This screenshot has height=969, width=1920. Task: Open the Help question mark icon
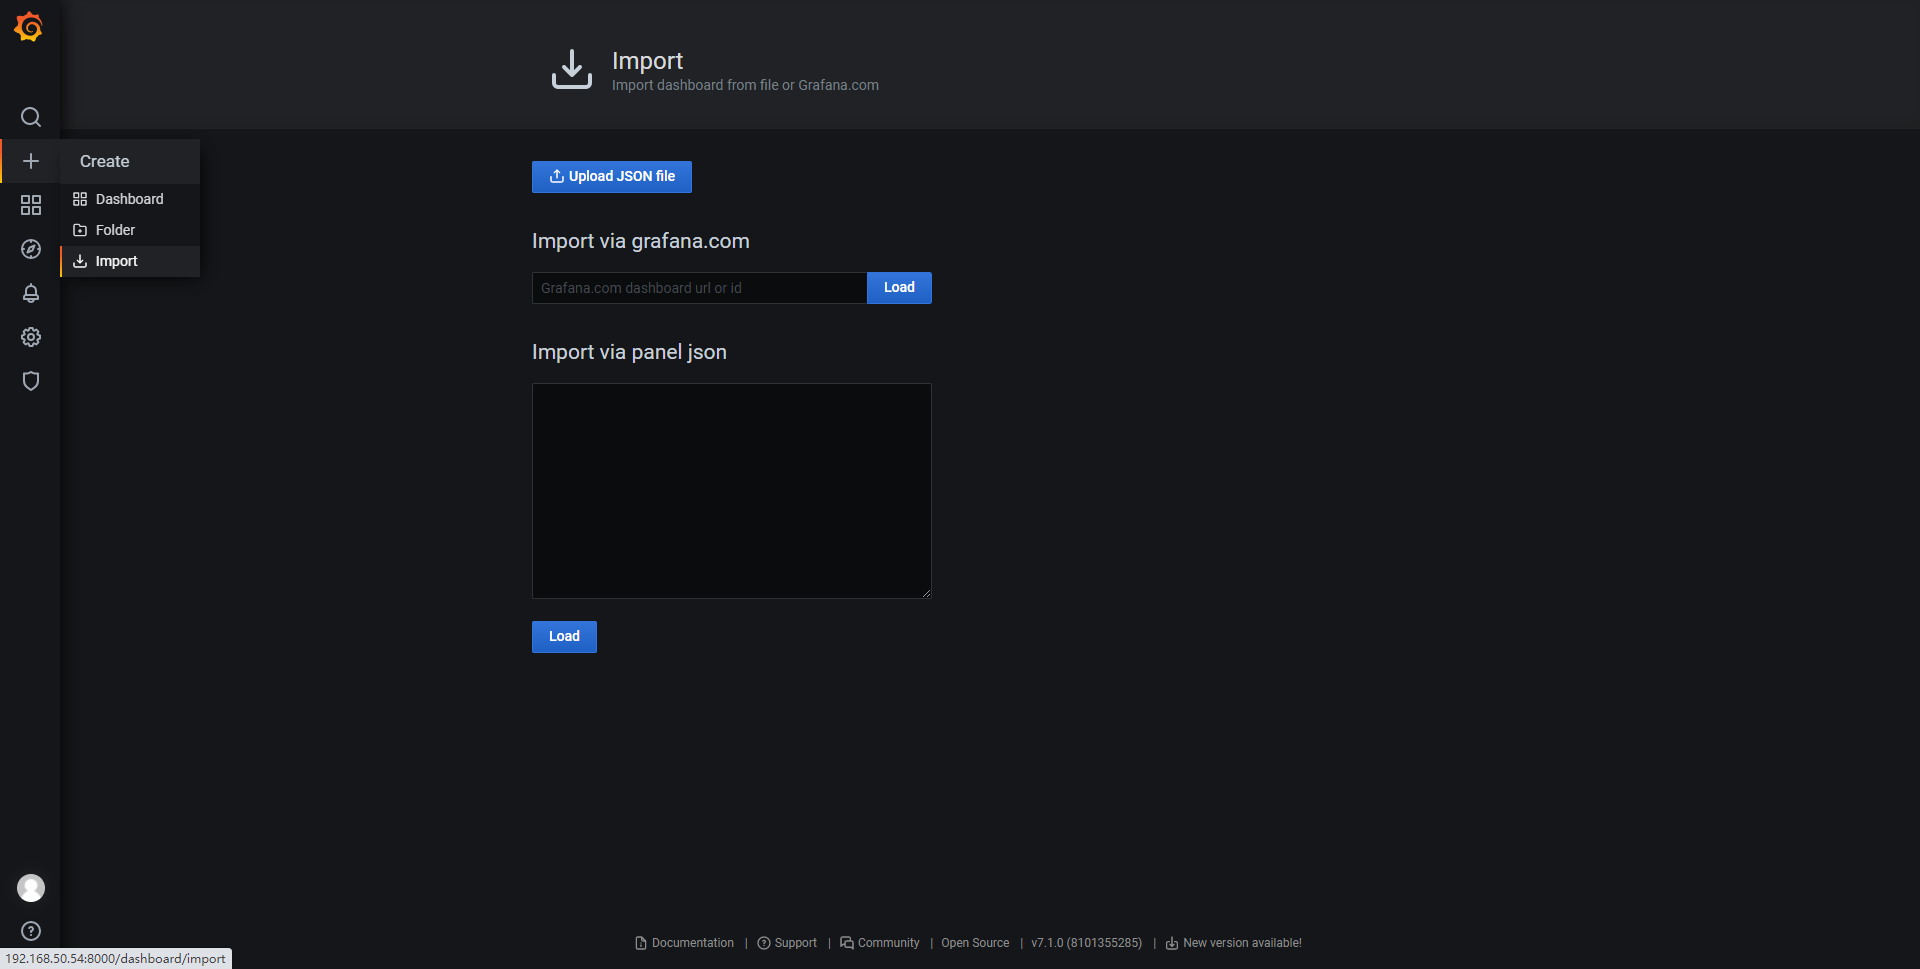31,931
